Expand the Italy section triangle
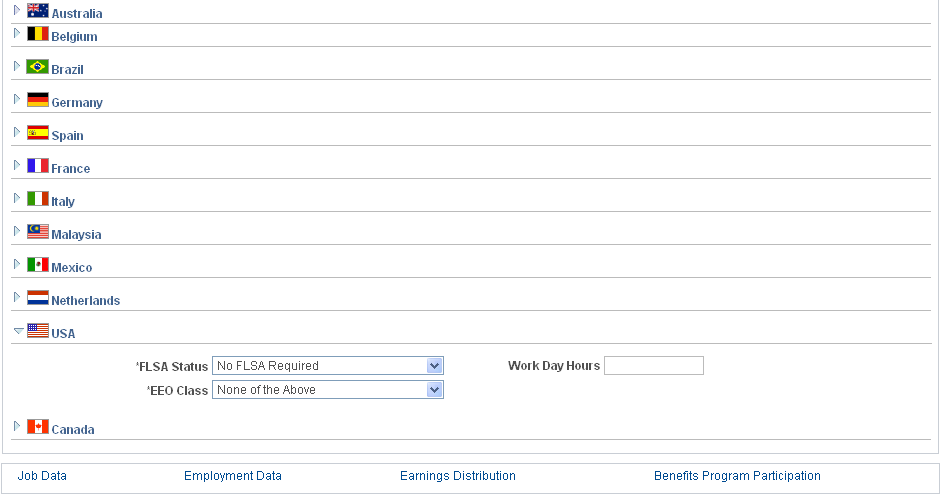 pos(17,198)
